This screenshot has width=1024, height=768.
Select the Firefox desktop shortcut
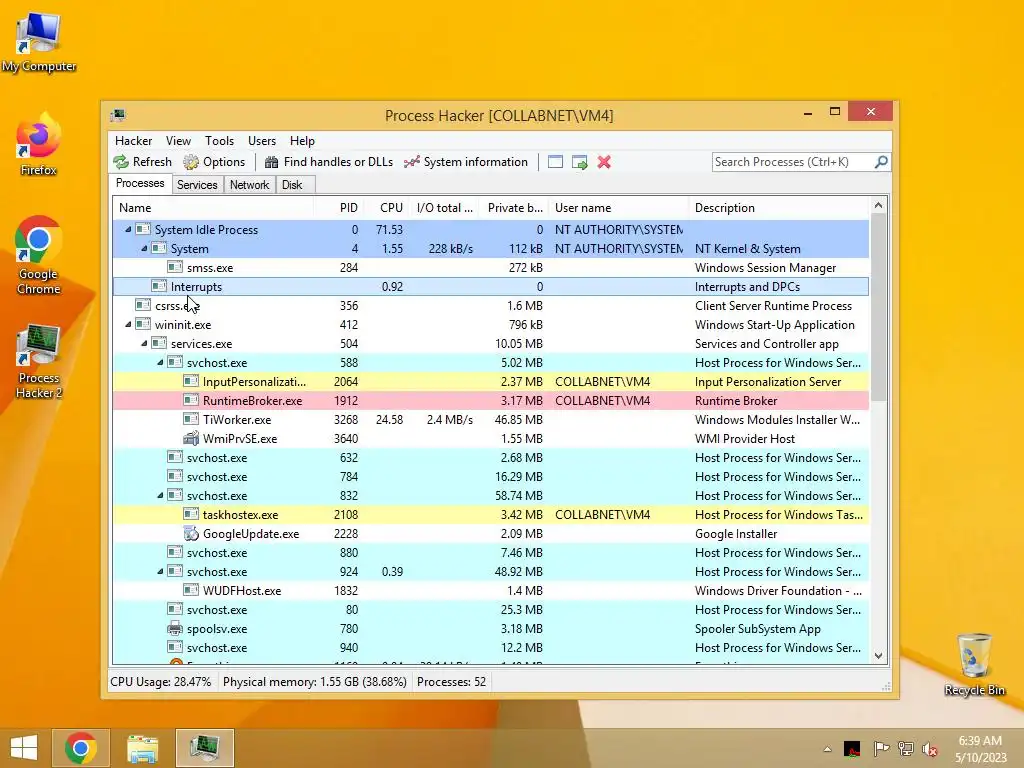39,145
